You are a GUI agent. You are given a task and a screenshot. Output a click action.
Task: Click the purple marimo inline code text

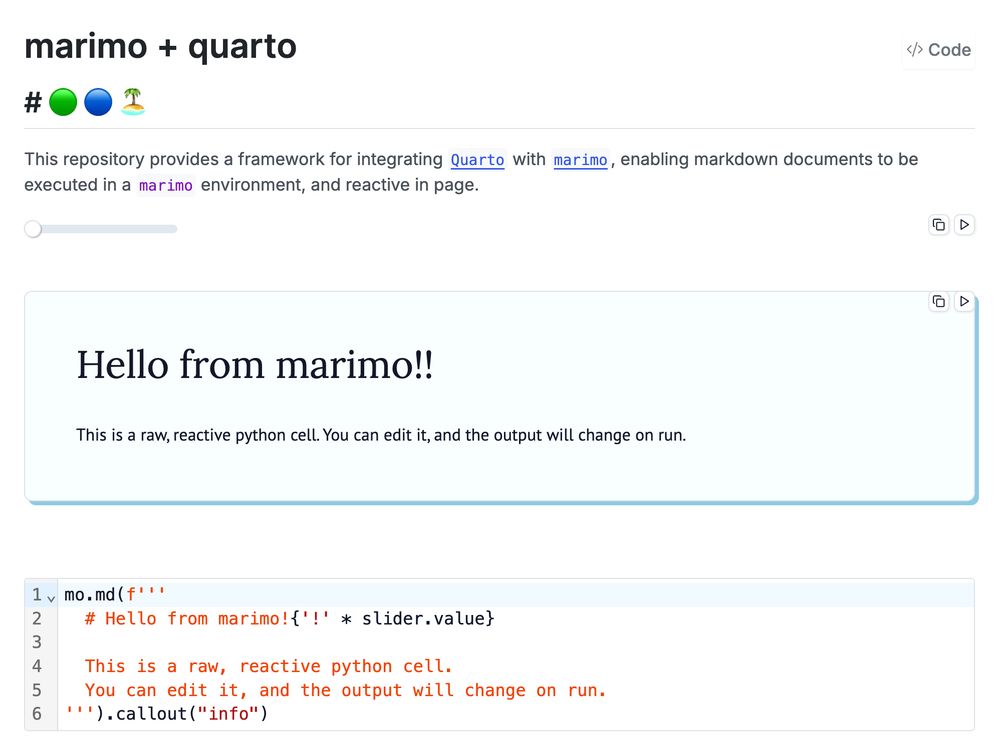coord(166,186)
